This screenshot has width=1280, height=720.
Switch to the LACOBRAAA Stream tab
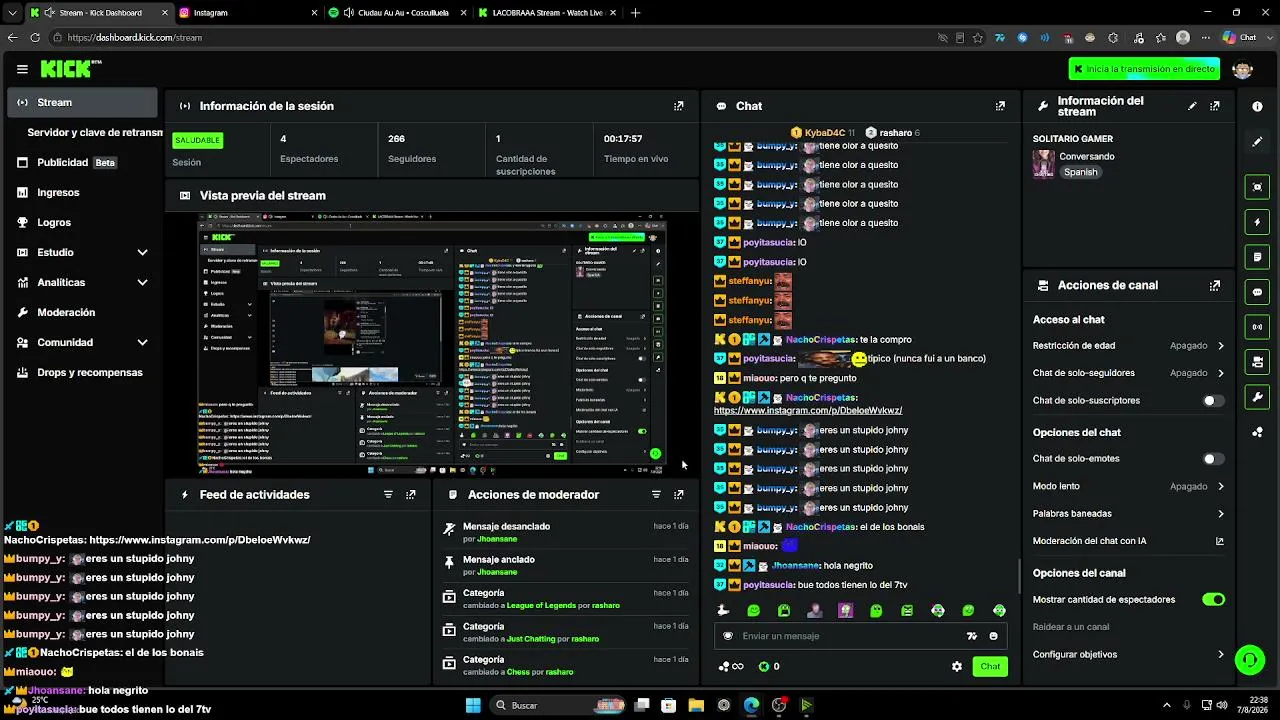(x=546, y=13)
